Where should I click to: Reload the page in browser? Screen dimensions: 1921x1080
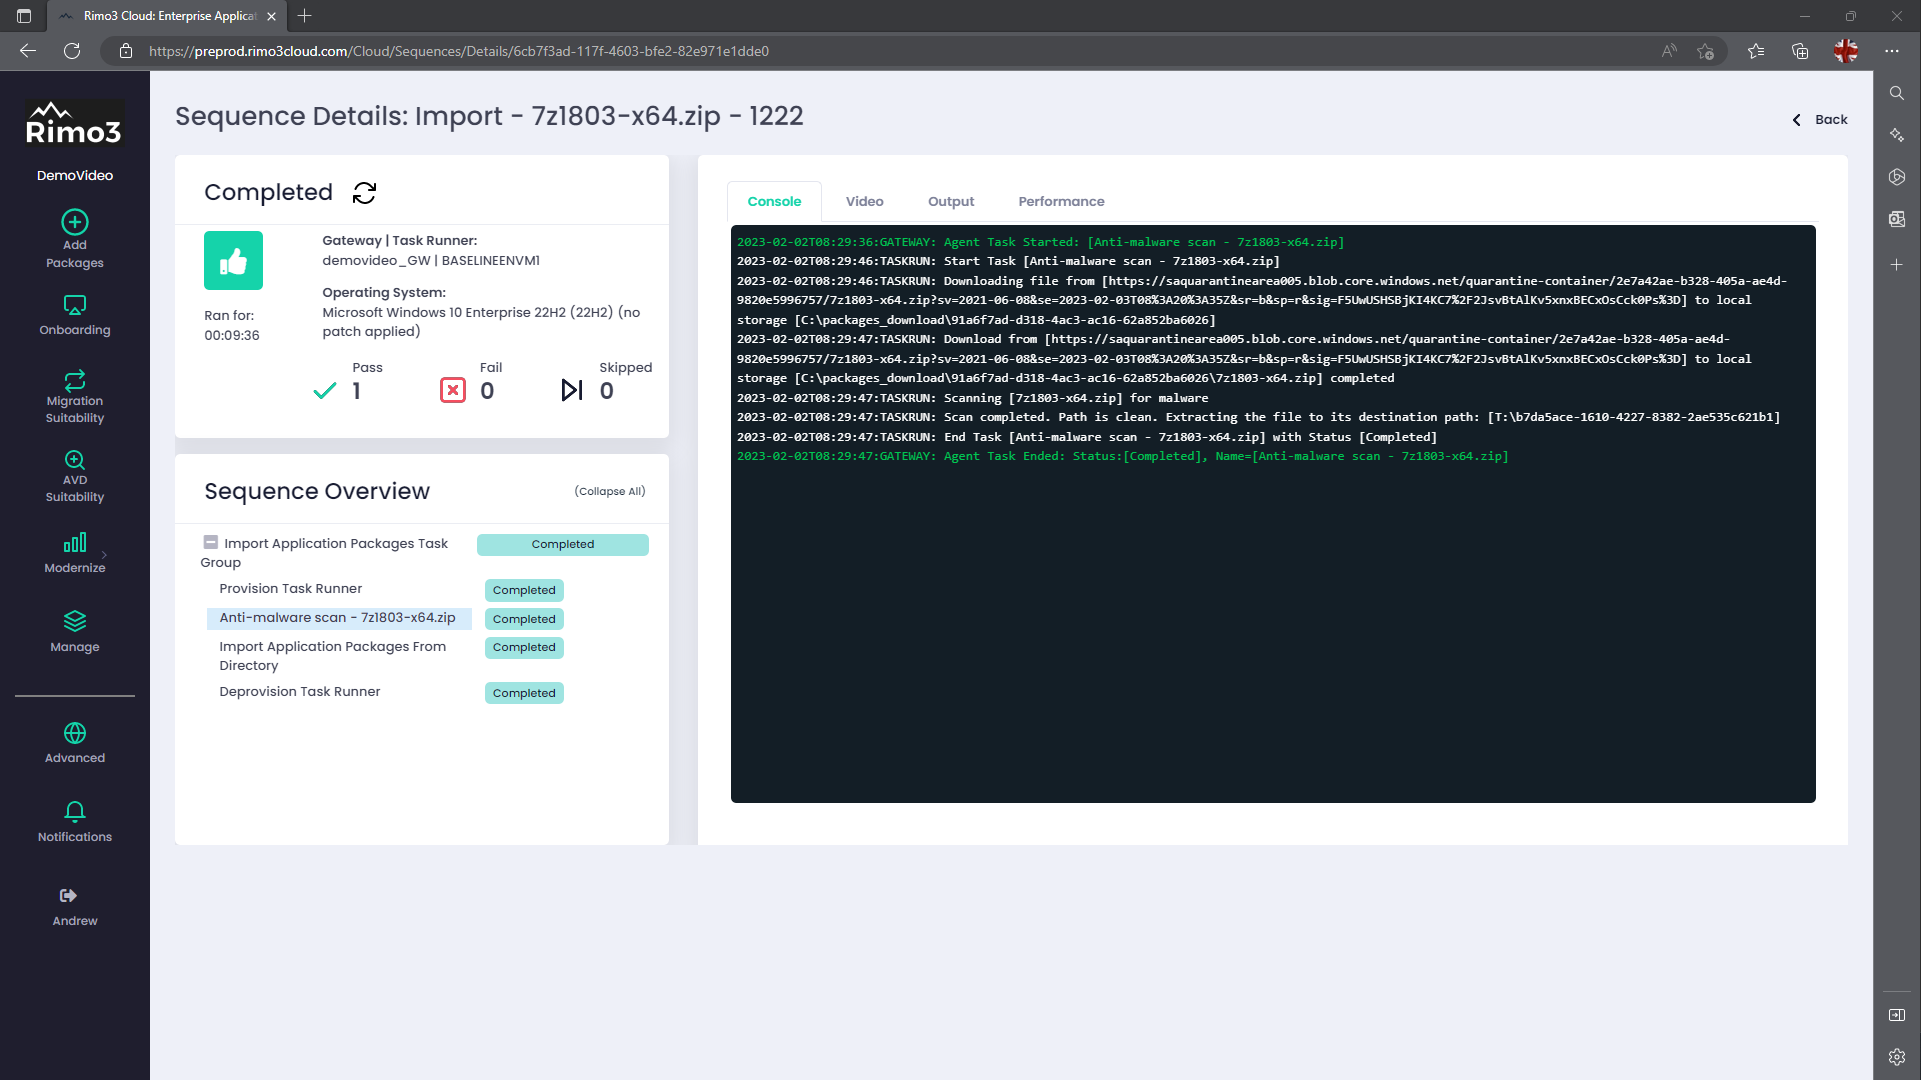72,51
